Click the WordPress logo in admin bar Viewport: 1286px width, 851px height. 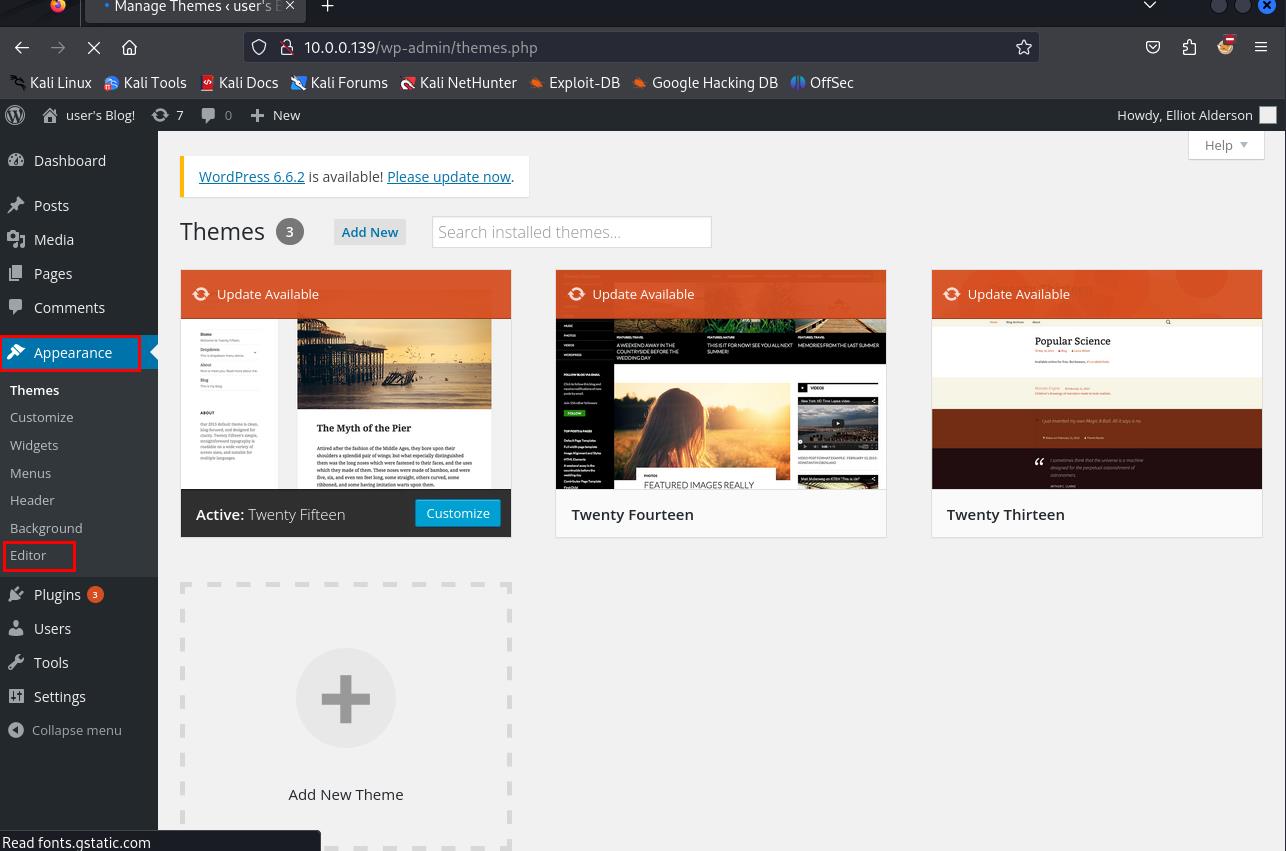point(15,115)
